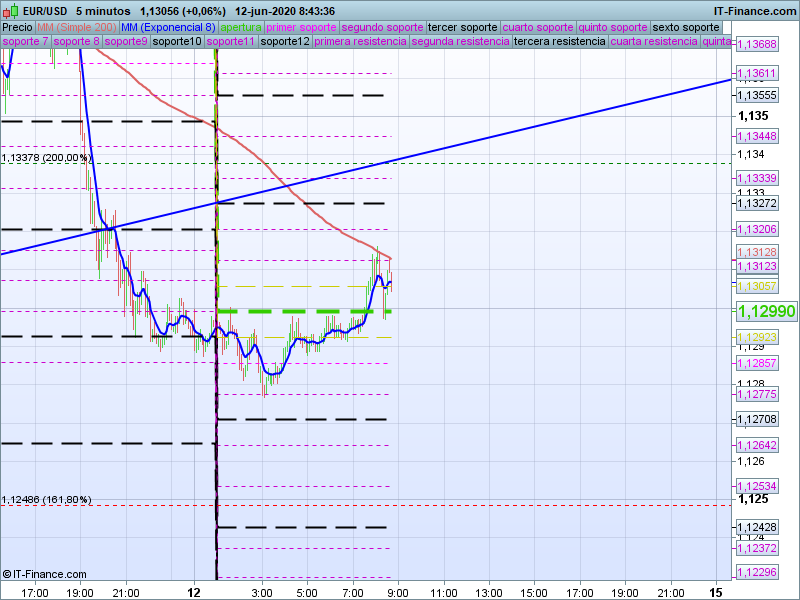Click the soporte10 legend label
This screenshot has width=800, height=600.
pos(180,42)
